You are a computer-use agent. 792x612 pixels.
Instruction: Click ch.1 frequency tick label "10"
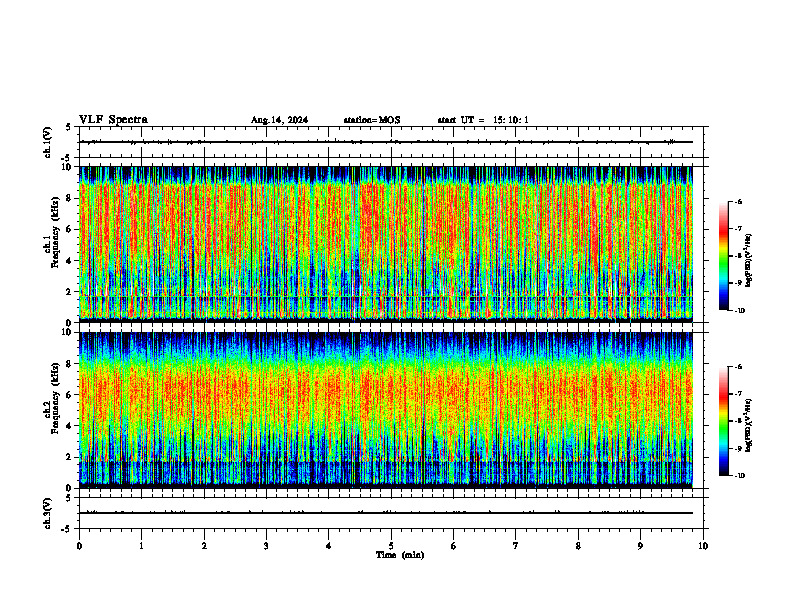[x=66, y=167]
